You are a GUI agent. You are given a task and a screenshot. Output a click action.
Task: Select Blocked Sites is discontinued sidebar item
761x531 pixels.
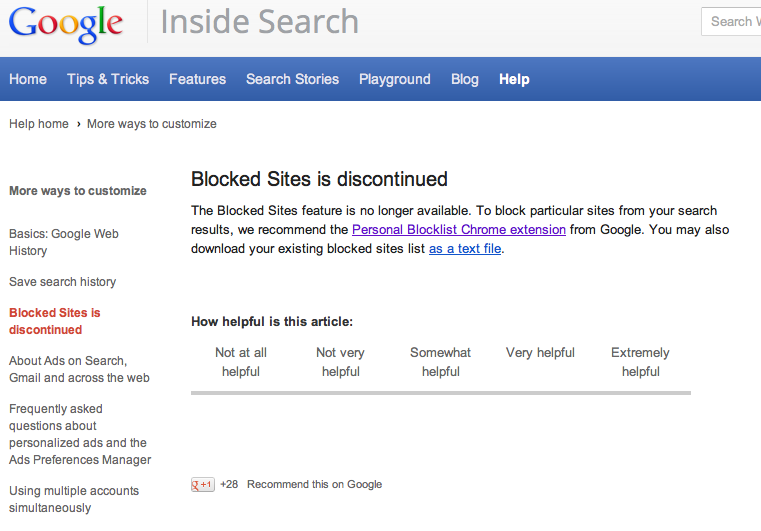pyautogui.click(x=54, y=321)
